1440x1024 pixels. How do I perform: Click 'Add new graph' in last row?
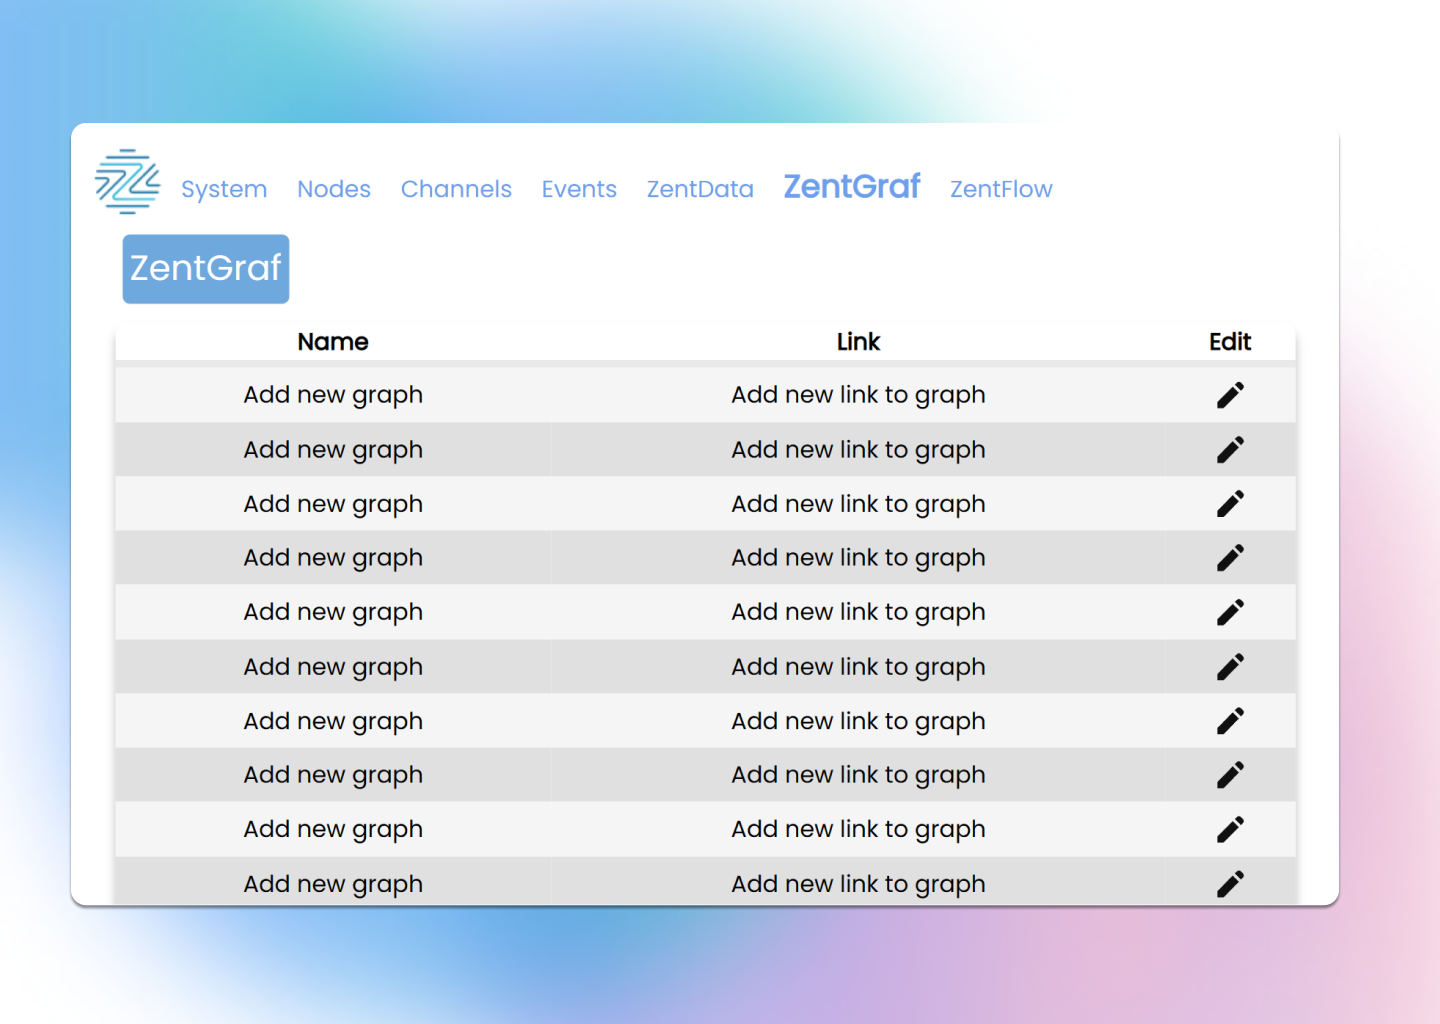tap(333, 885)
